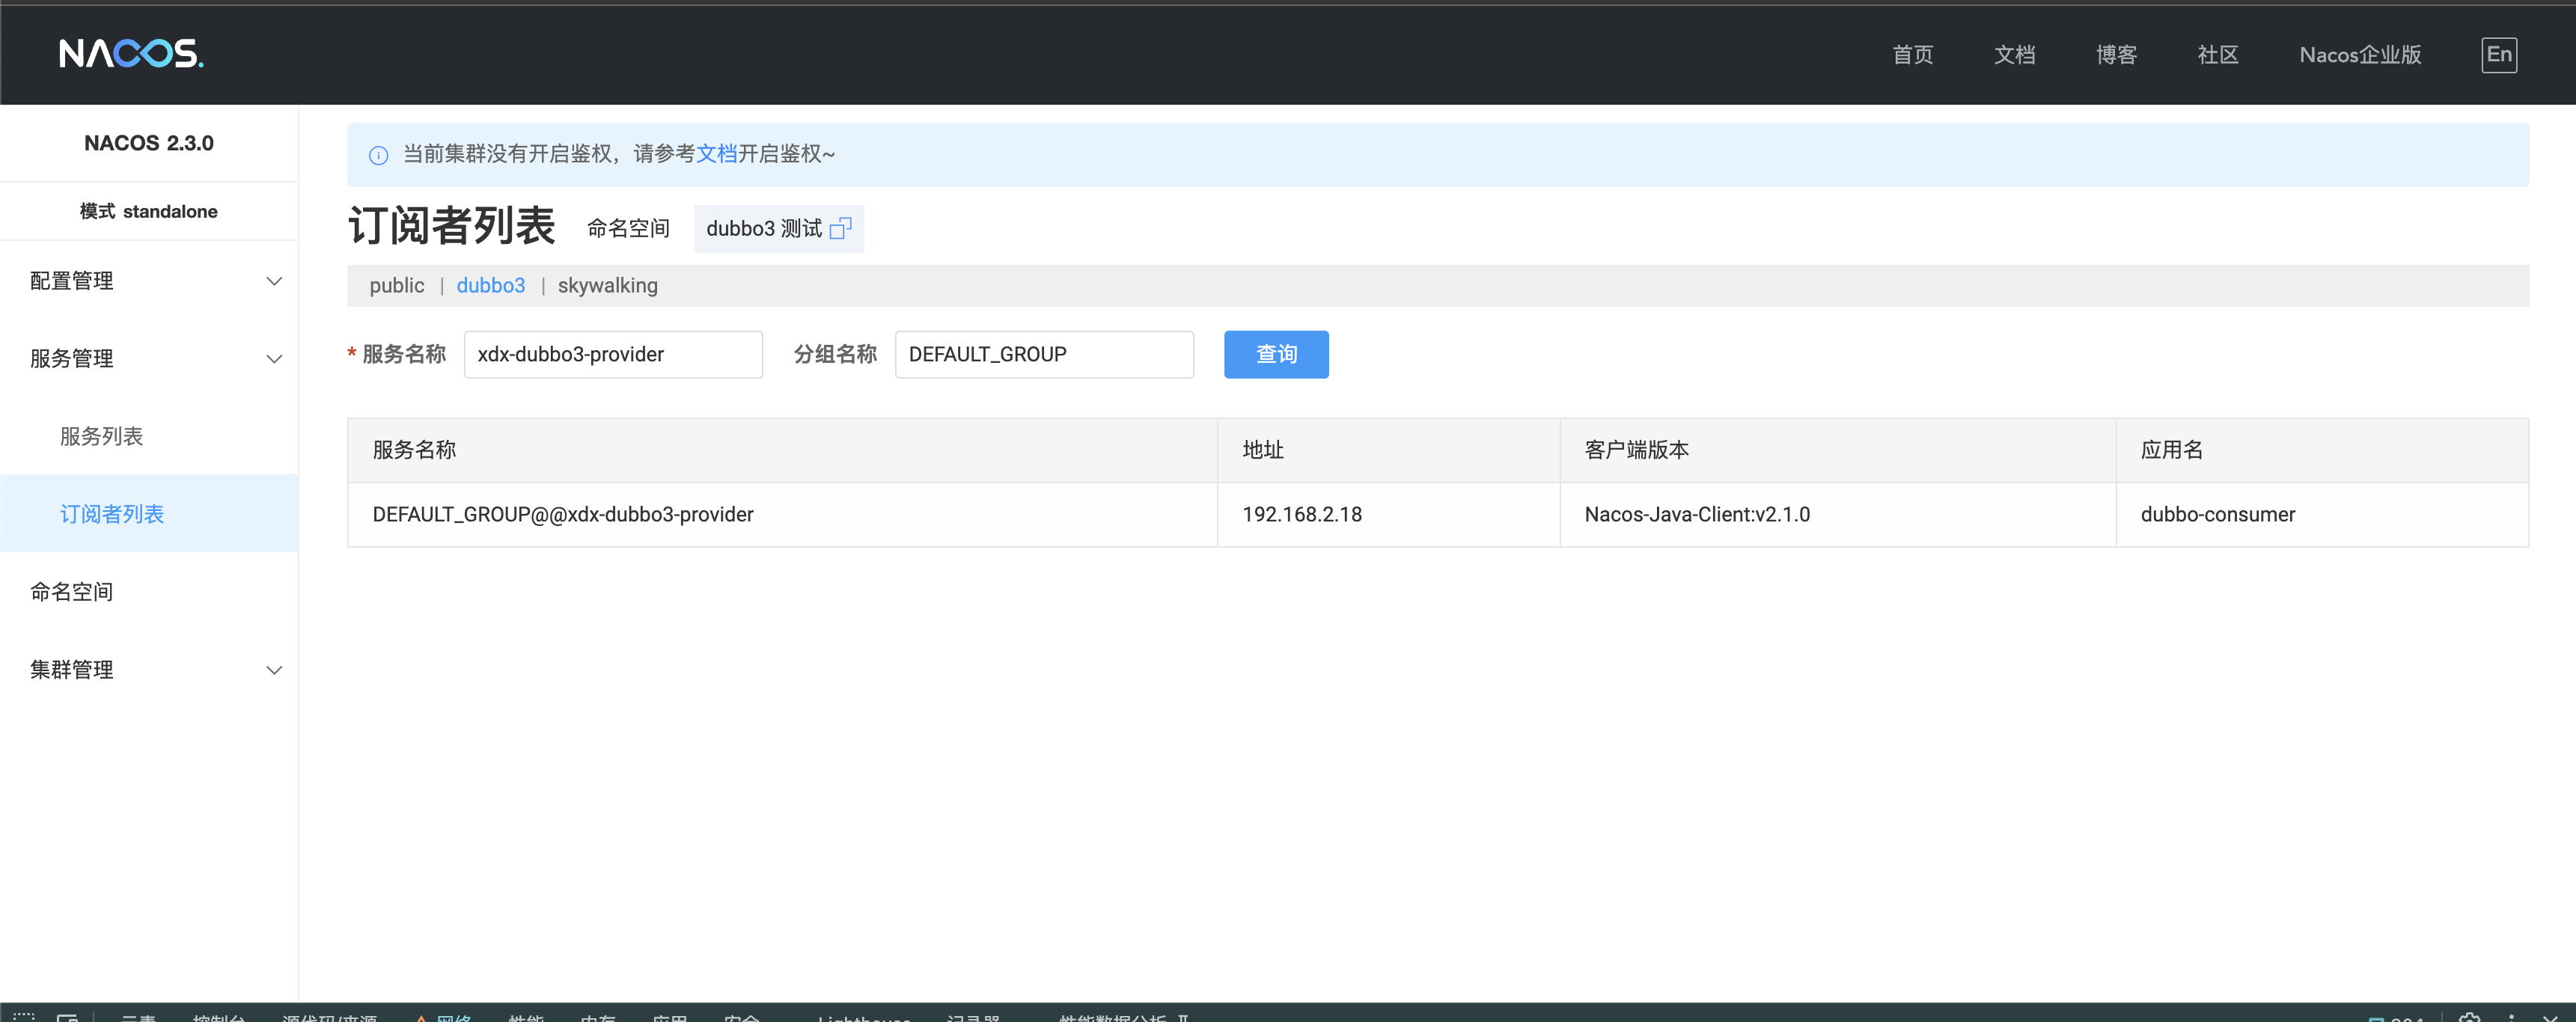Open the Nacos企业版 header link
This screenshot has height=1022, width=2576.
click(2359, 55)
